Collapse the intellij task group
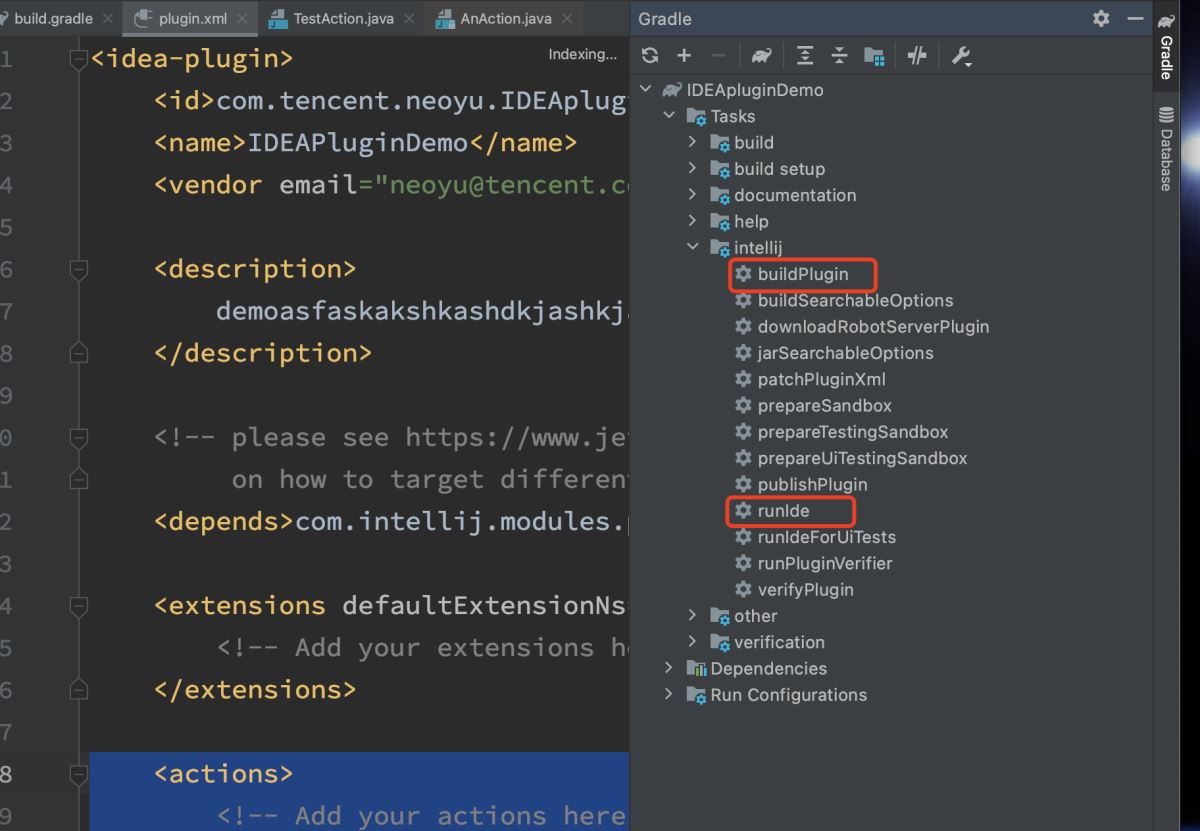Image resolution: width=1200 pixels, height=831 pixels. pos(692,247)
